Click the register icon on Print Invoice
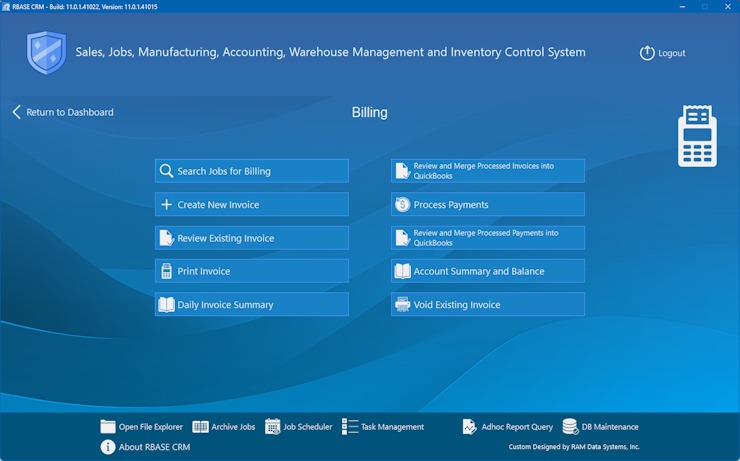 tap(166, 271)
